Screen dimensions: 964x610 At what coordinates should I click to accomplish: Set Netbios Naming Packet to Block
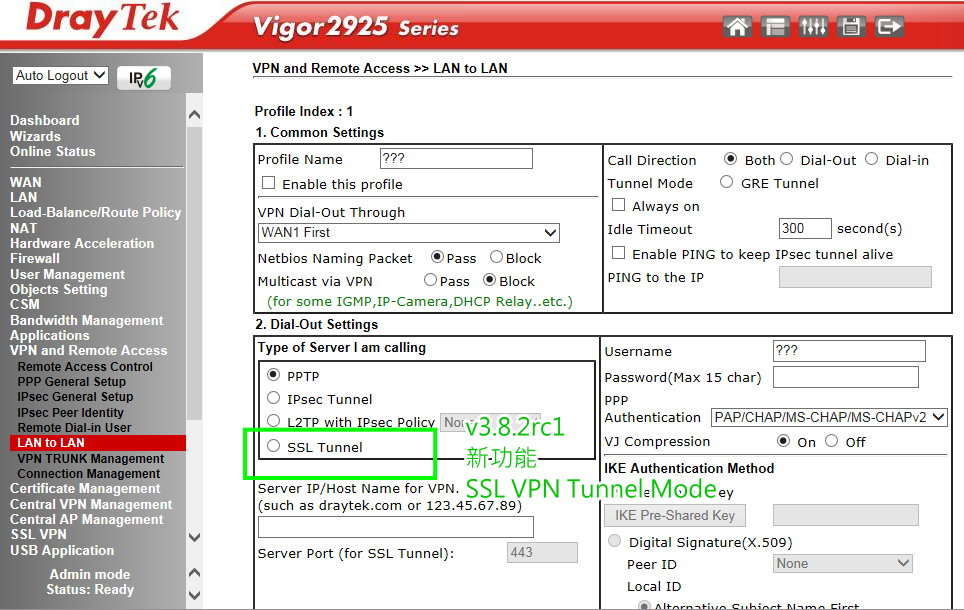(x=496, y=256)
